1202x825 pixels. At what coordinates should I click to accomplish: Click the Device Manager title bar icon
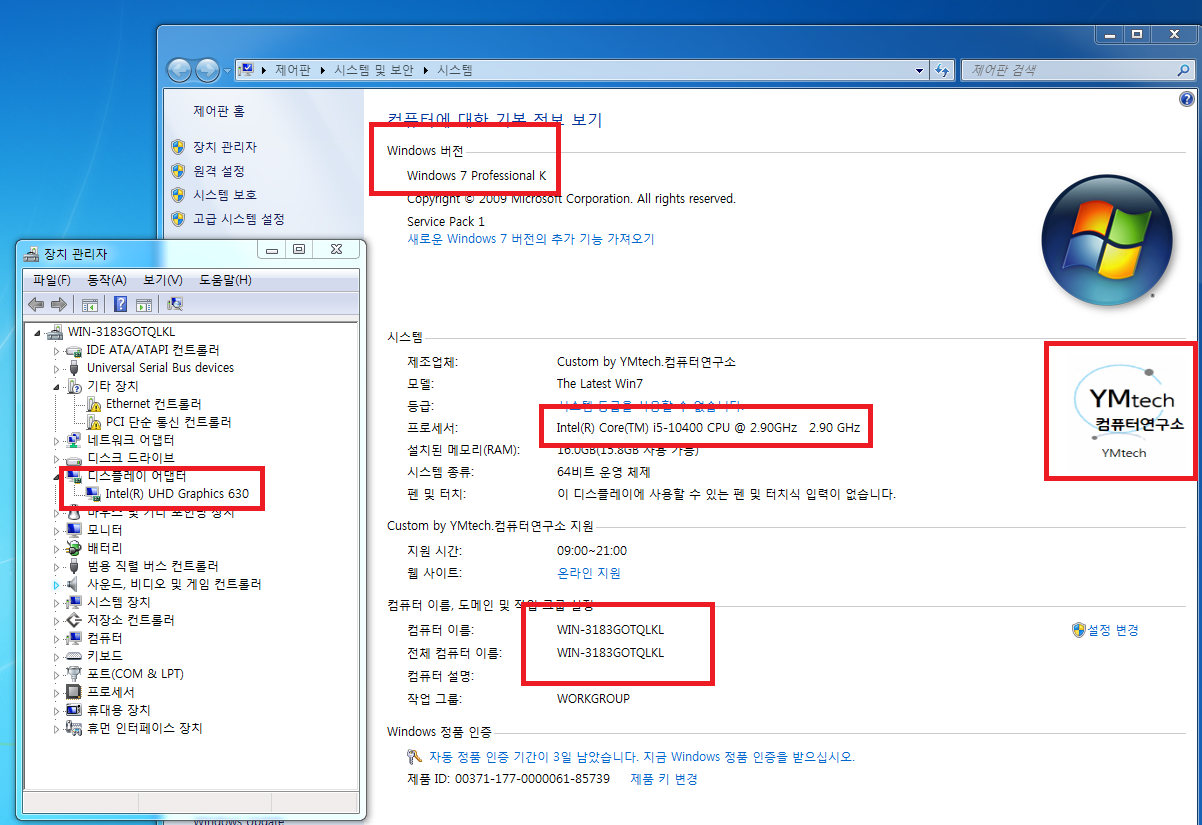coord(32,254)
